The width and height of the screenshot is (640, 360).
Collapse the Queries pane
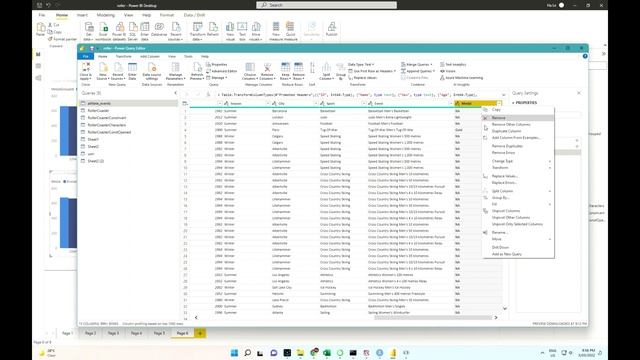176,93
